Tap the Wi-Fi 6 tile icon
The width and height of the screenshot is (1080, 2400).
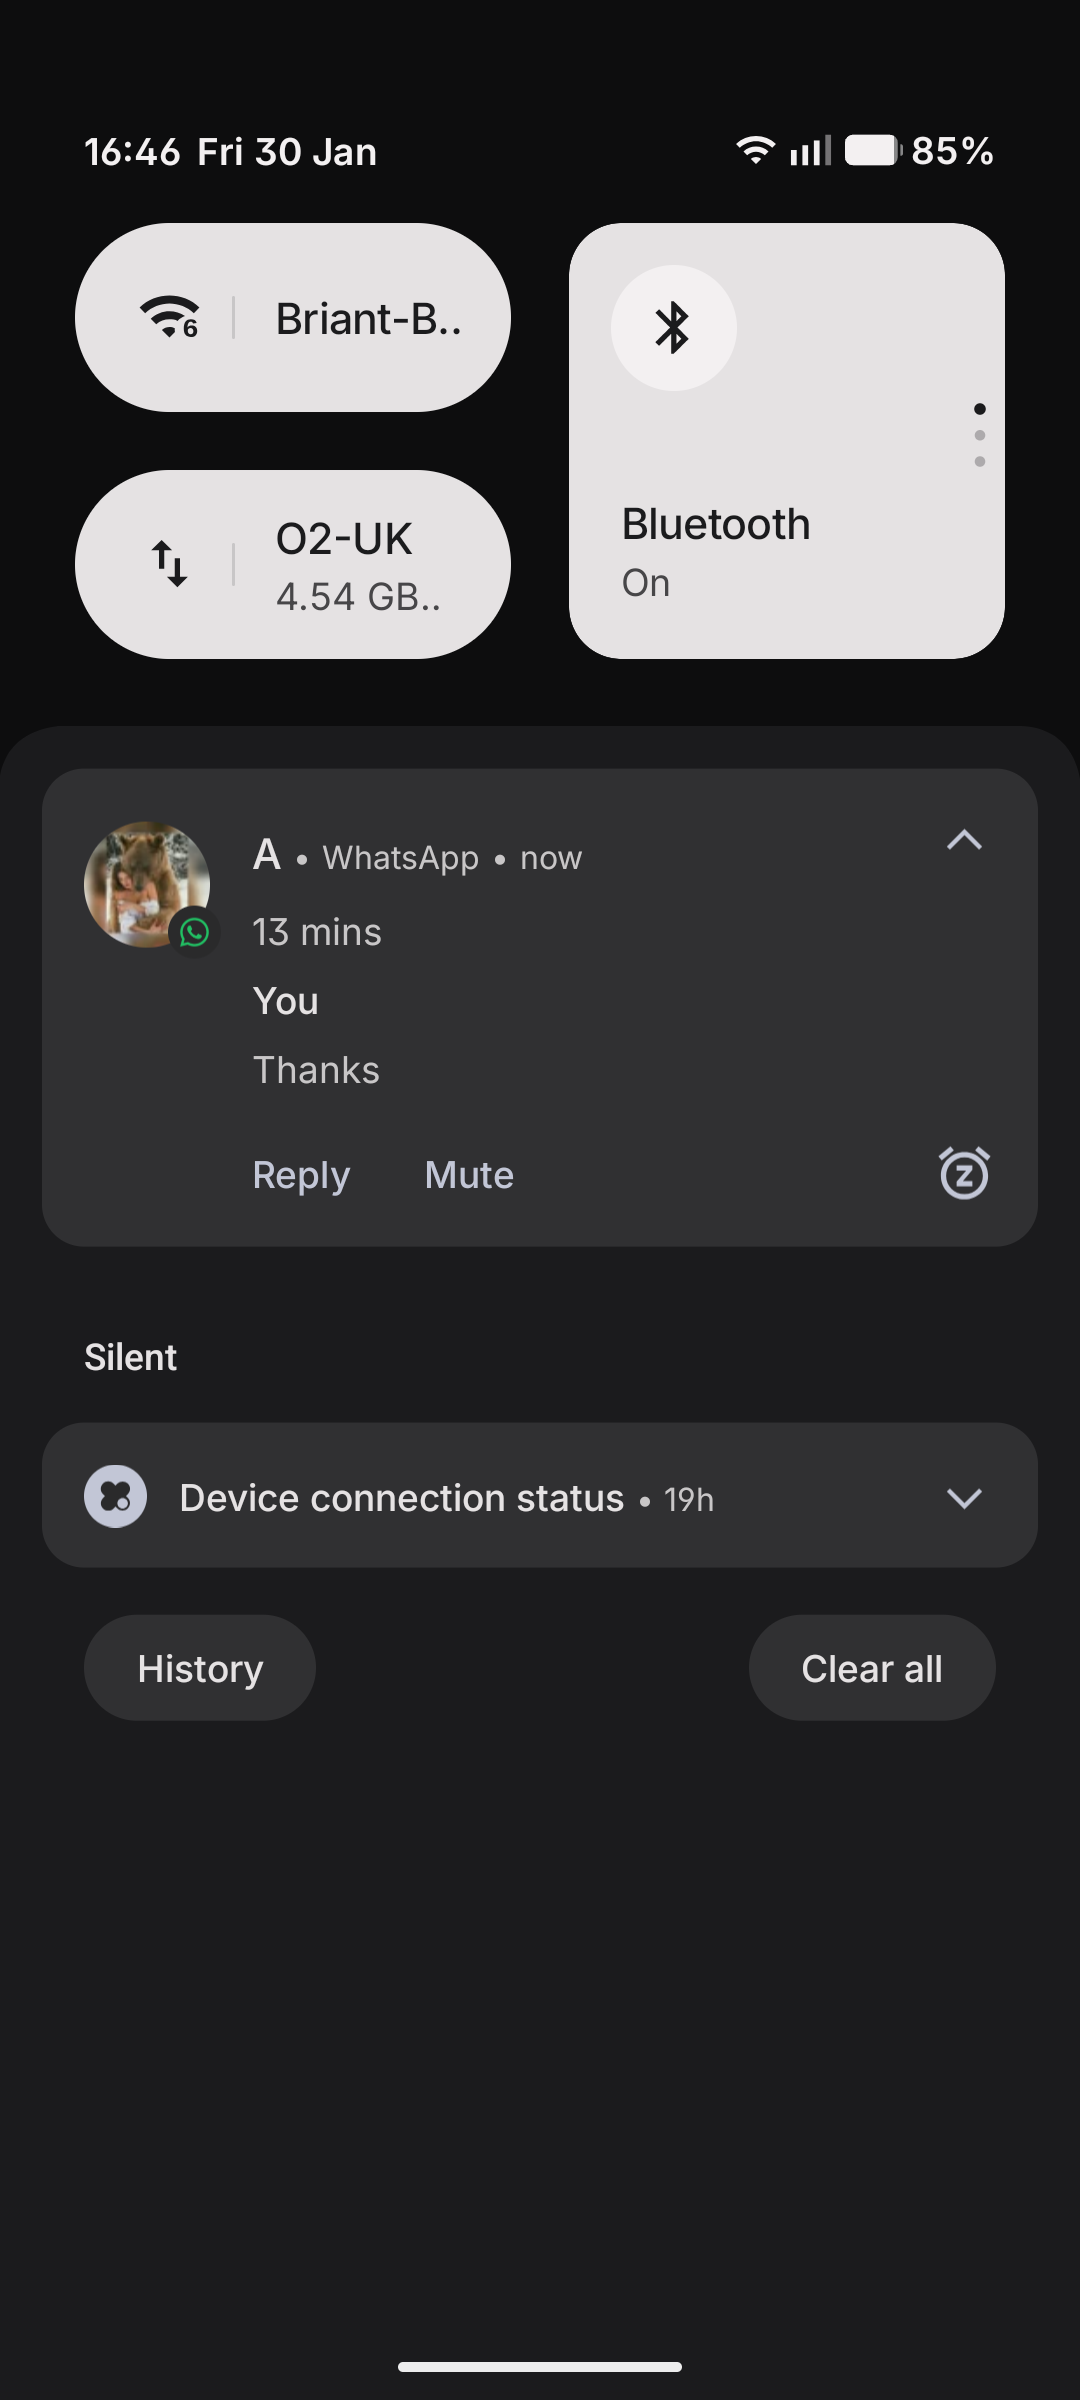[169, 318]
